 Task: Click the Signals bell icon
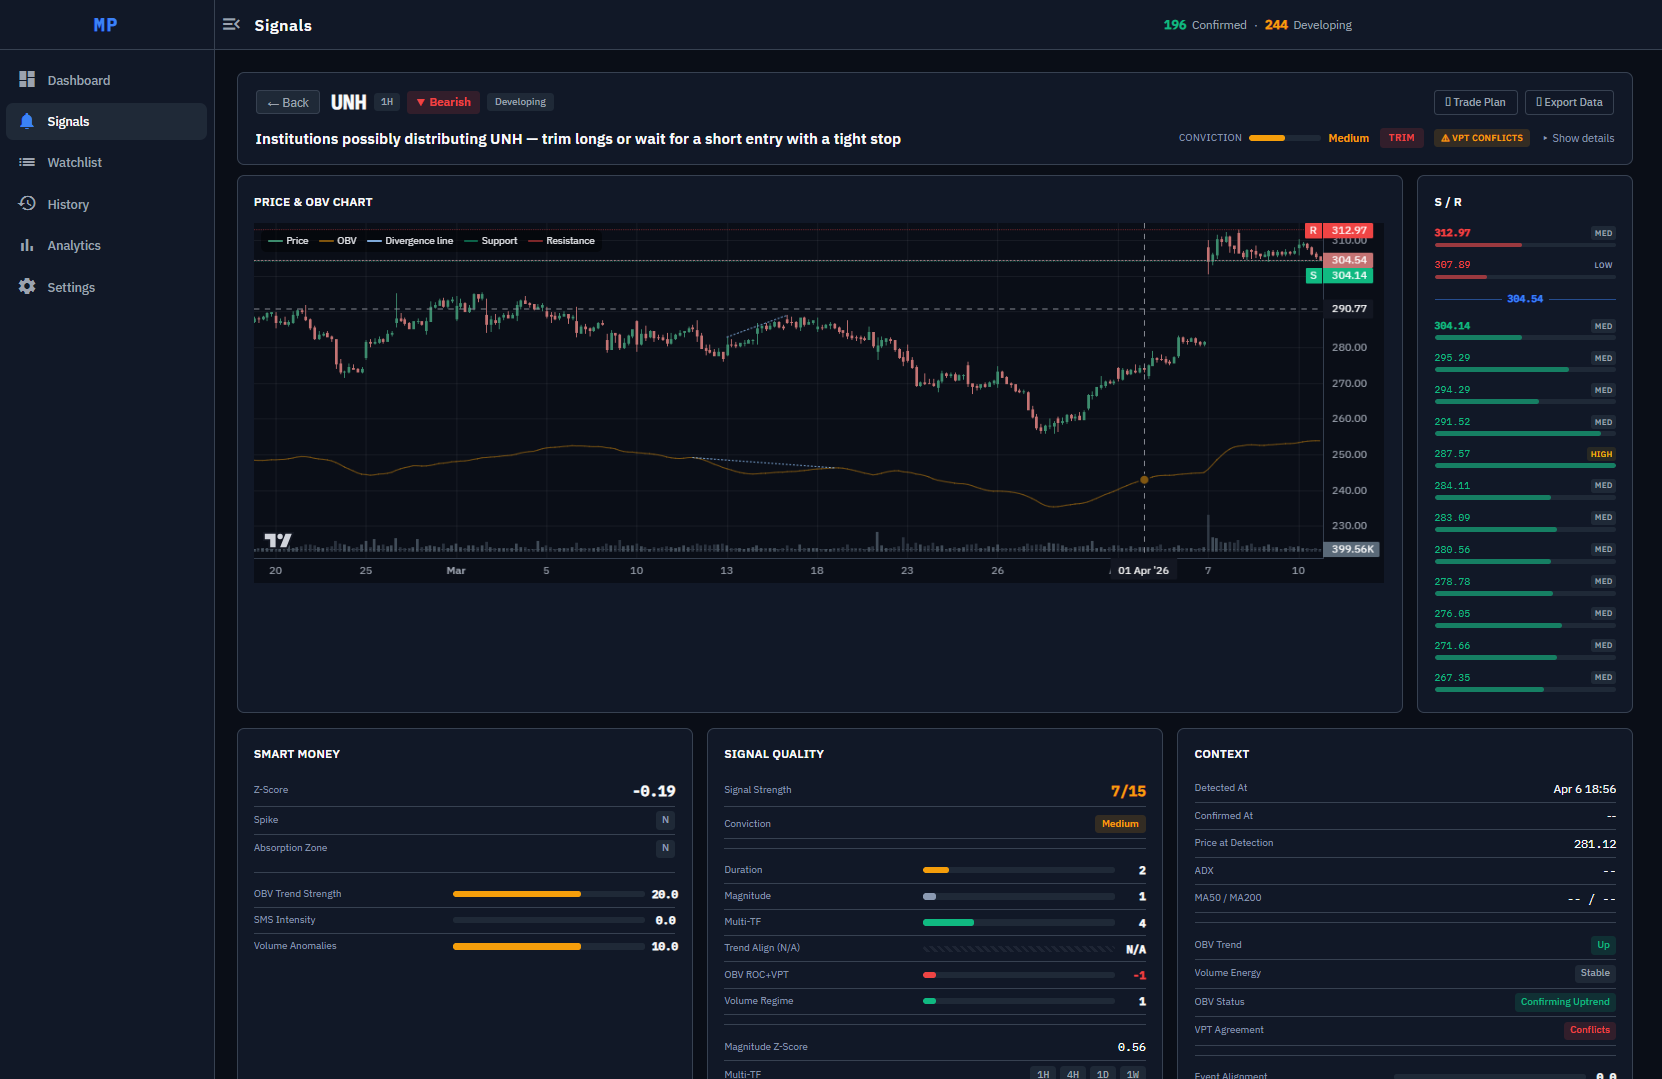(27, 121)
